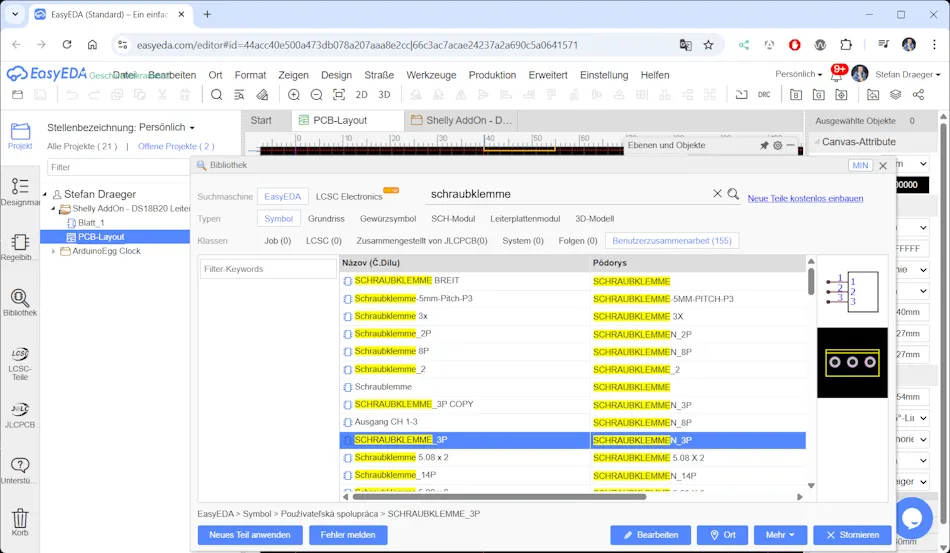Open the Werkzeuge menu

click(x=431, y=75)
